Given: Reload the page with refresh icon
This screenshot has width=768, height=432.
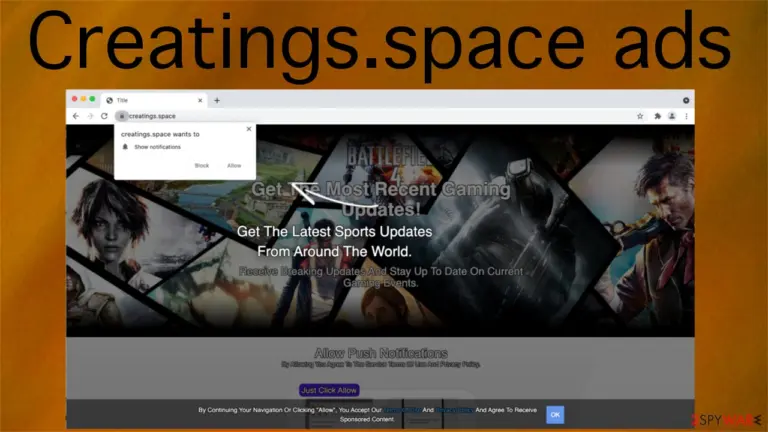Looking at the screenshot, I should tap(104, 116).
